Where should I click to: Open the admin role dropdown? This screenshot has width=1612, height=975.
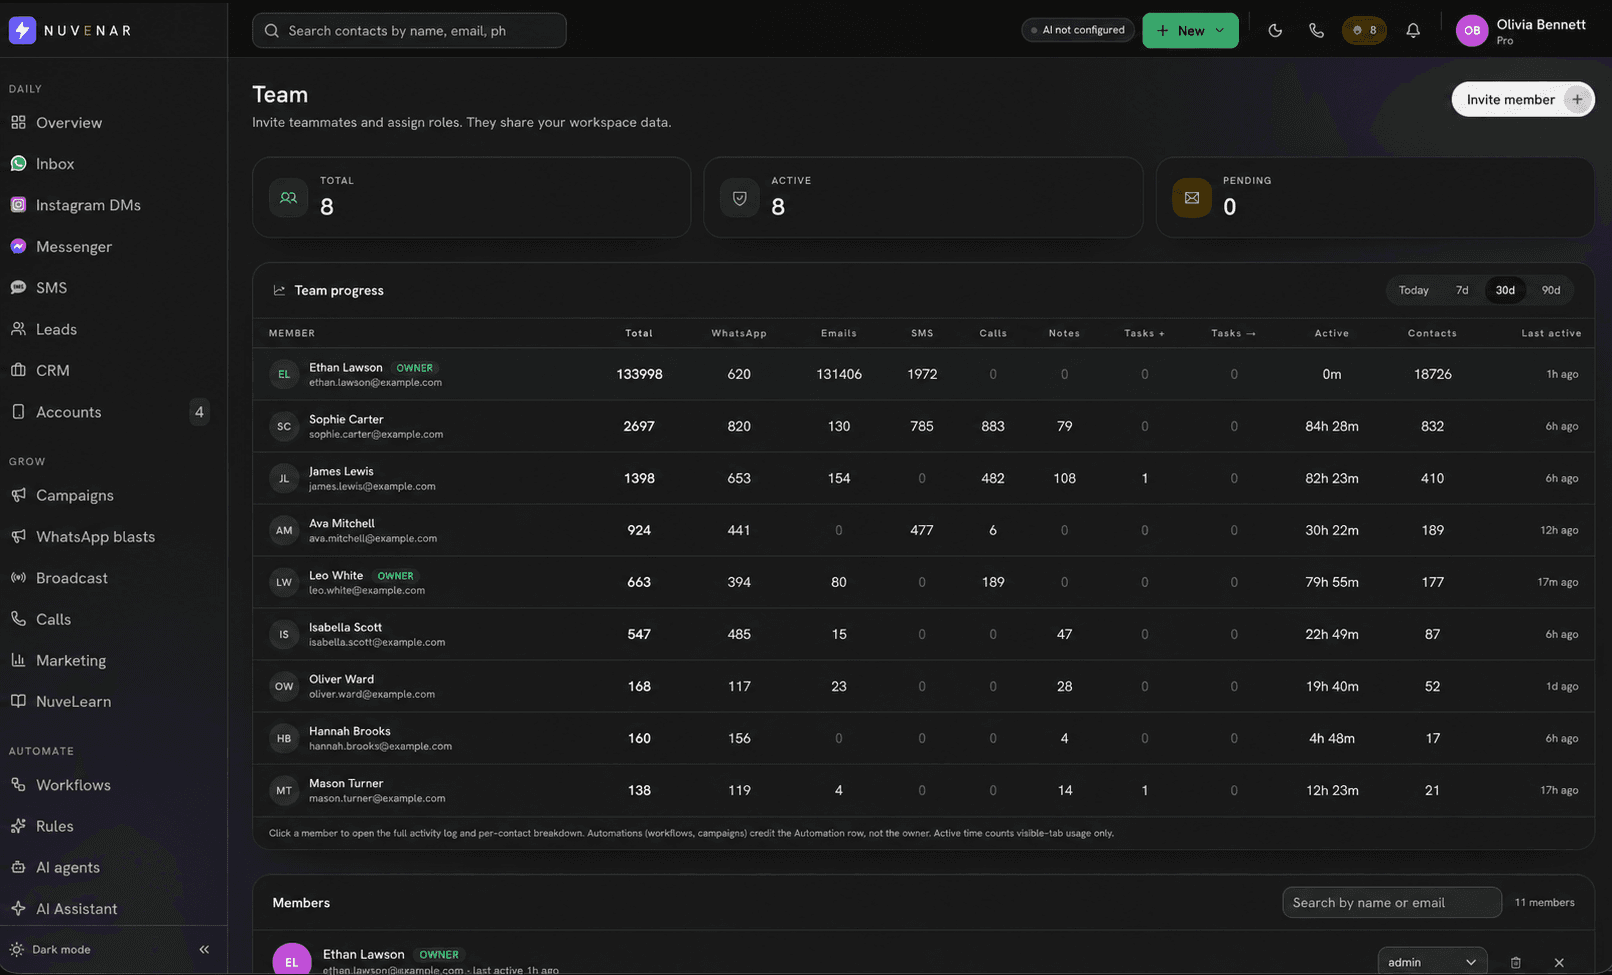[x=1432, y=962]
